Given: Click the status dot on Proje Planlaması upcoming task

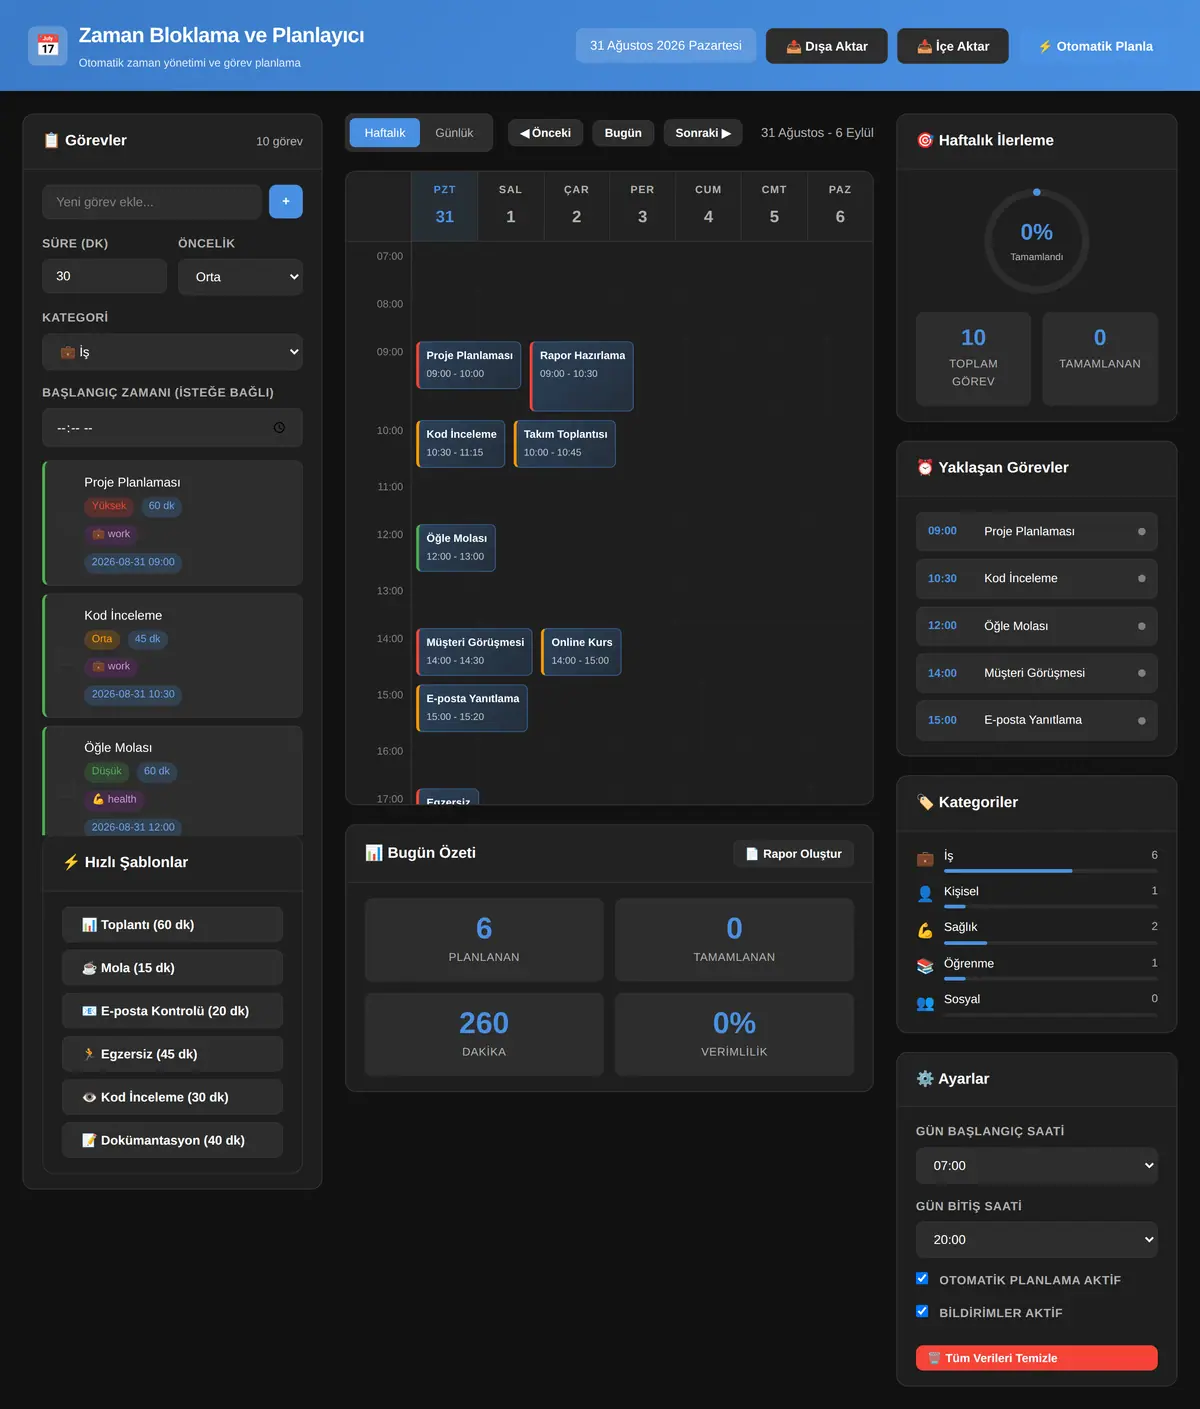Looking at the screenshot, I should point(1142,532).
